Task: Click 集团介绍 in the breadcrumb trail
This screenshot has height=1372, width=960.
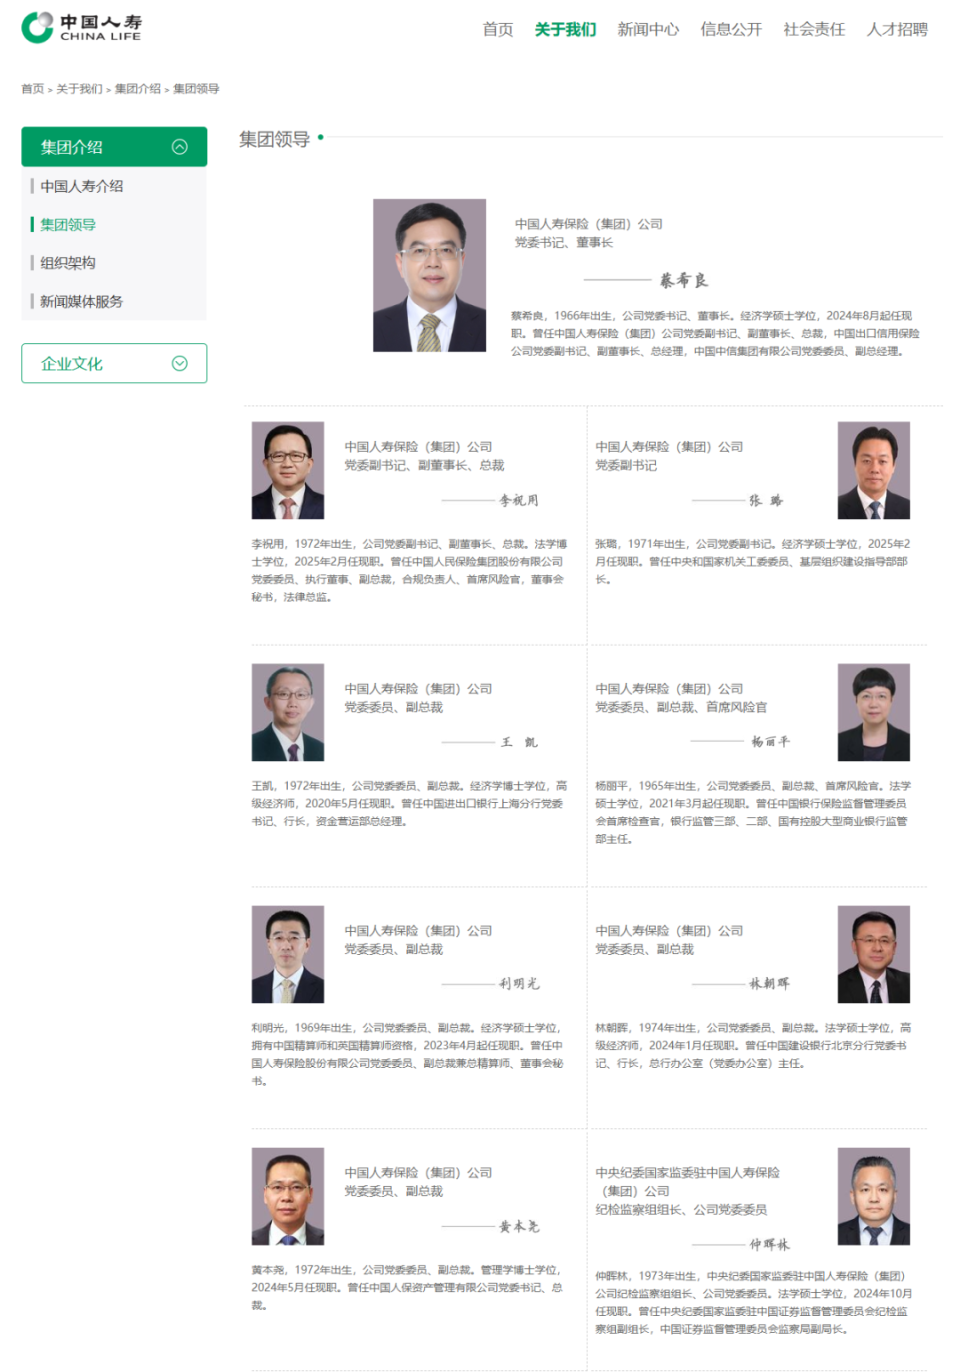Action: click(137, 89)
